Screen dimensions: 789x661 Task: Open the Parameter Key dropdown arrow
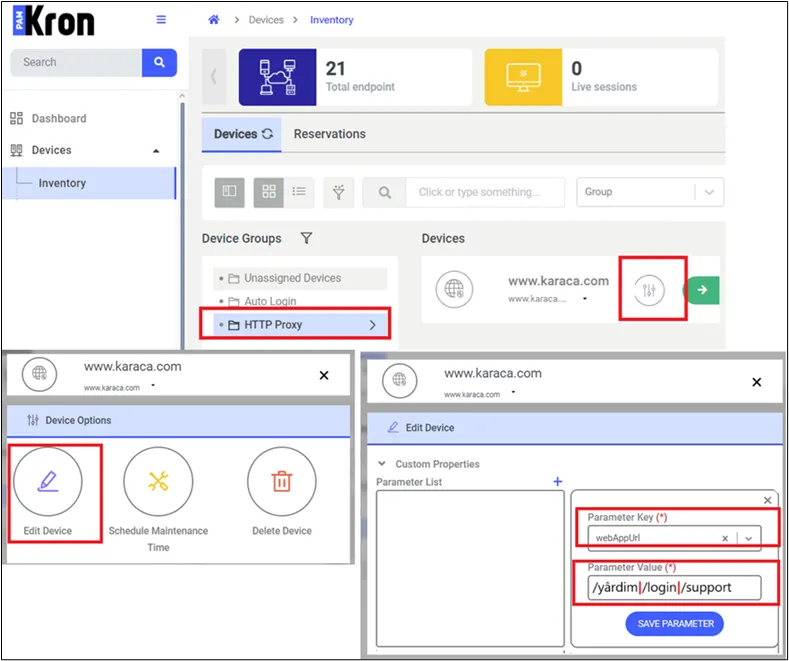coord(749,538)
